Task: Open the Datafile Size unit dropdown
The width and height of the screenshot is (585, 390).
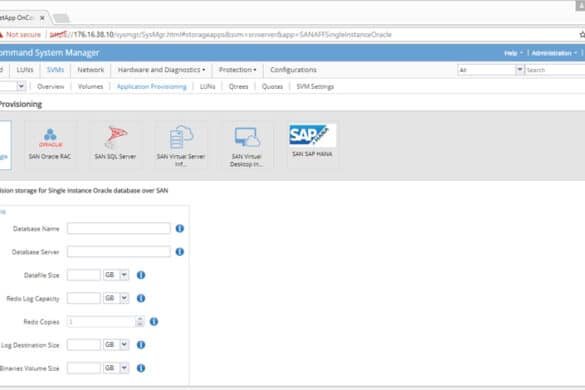Action: coord(124,275)
